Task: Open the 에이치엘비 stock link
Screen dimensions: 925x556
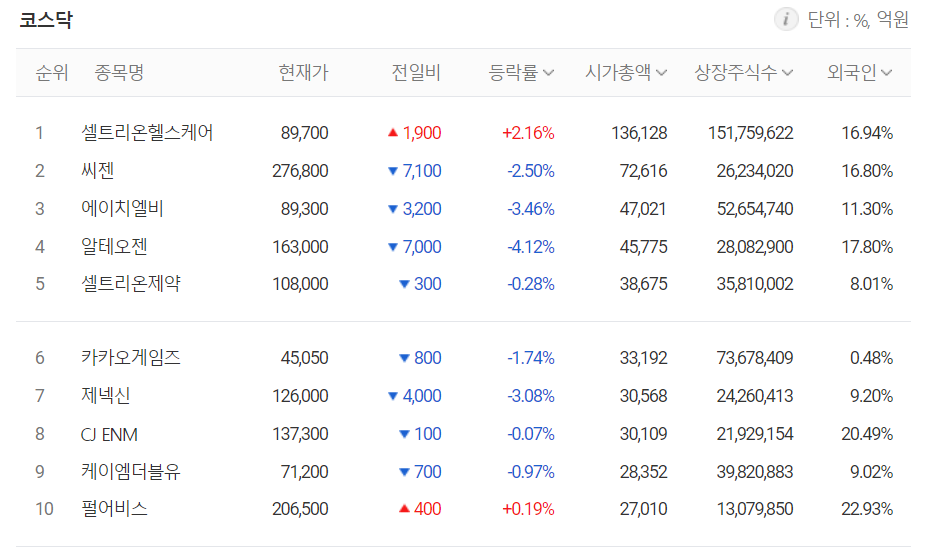Action: [122, 208]
